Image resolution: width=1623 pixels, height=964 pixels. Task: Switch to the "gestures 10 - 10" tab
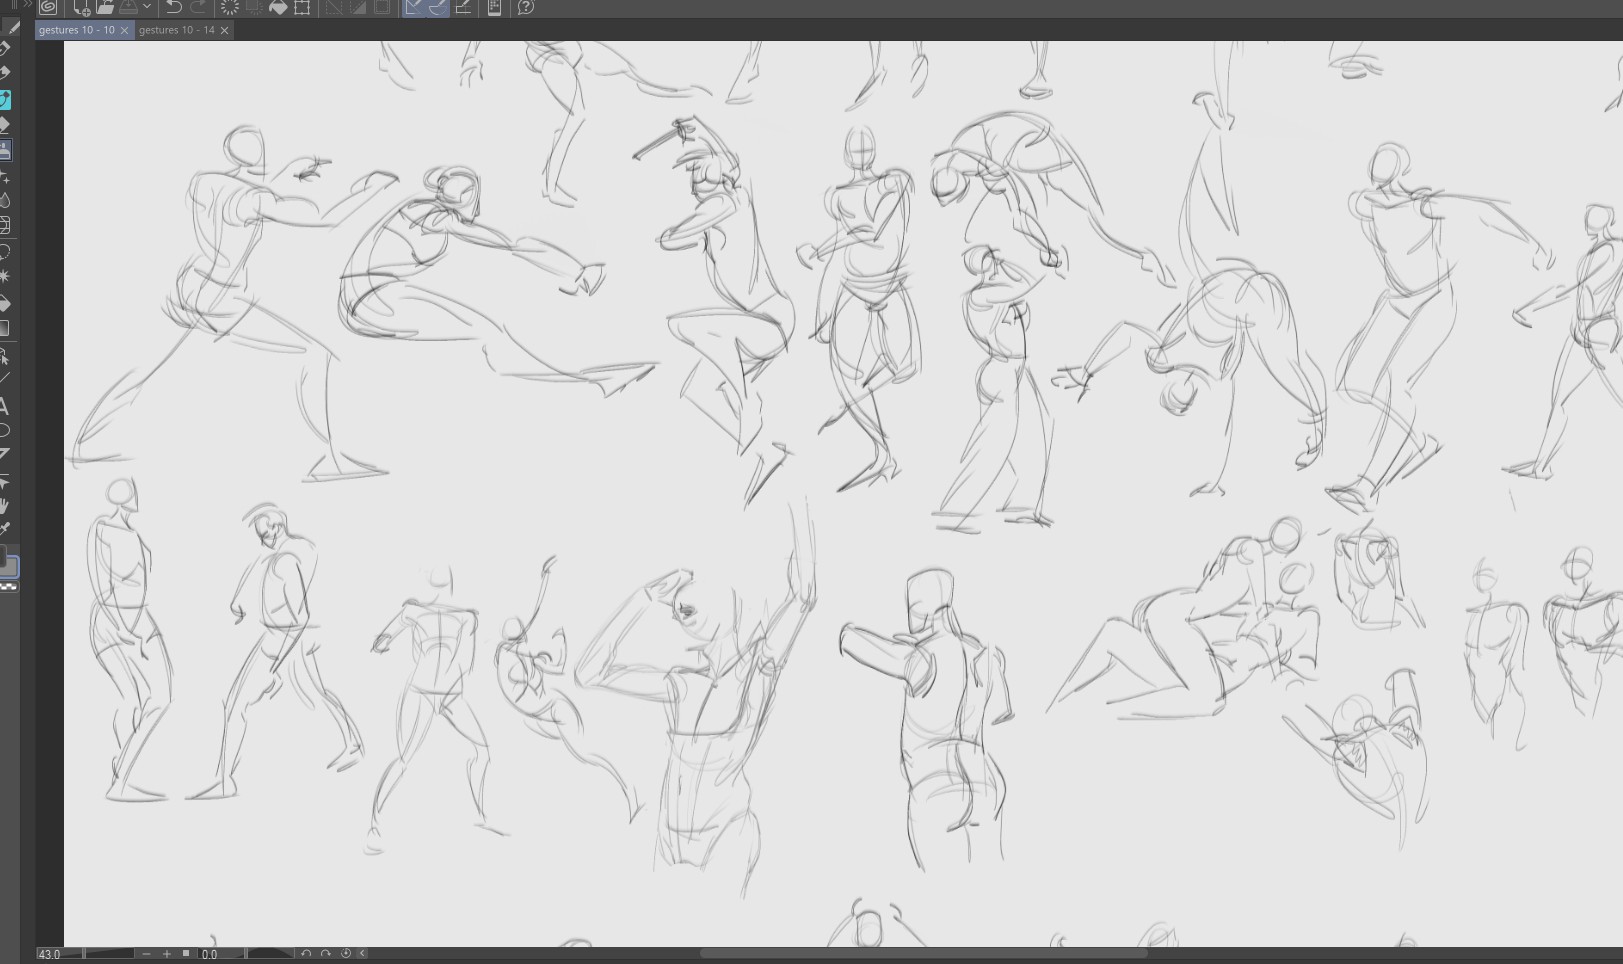(77, 30)
